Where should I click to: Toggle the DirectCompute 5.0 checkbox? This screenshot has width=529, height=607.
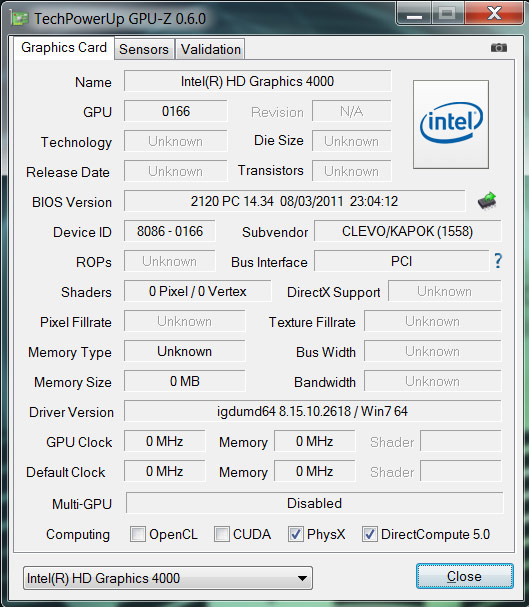click(370, 534)
